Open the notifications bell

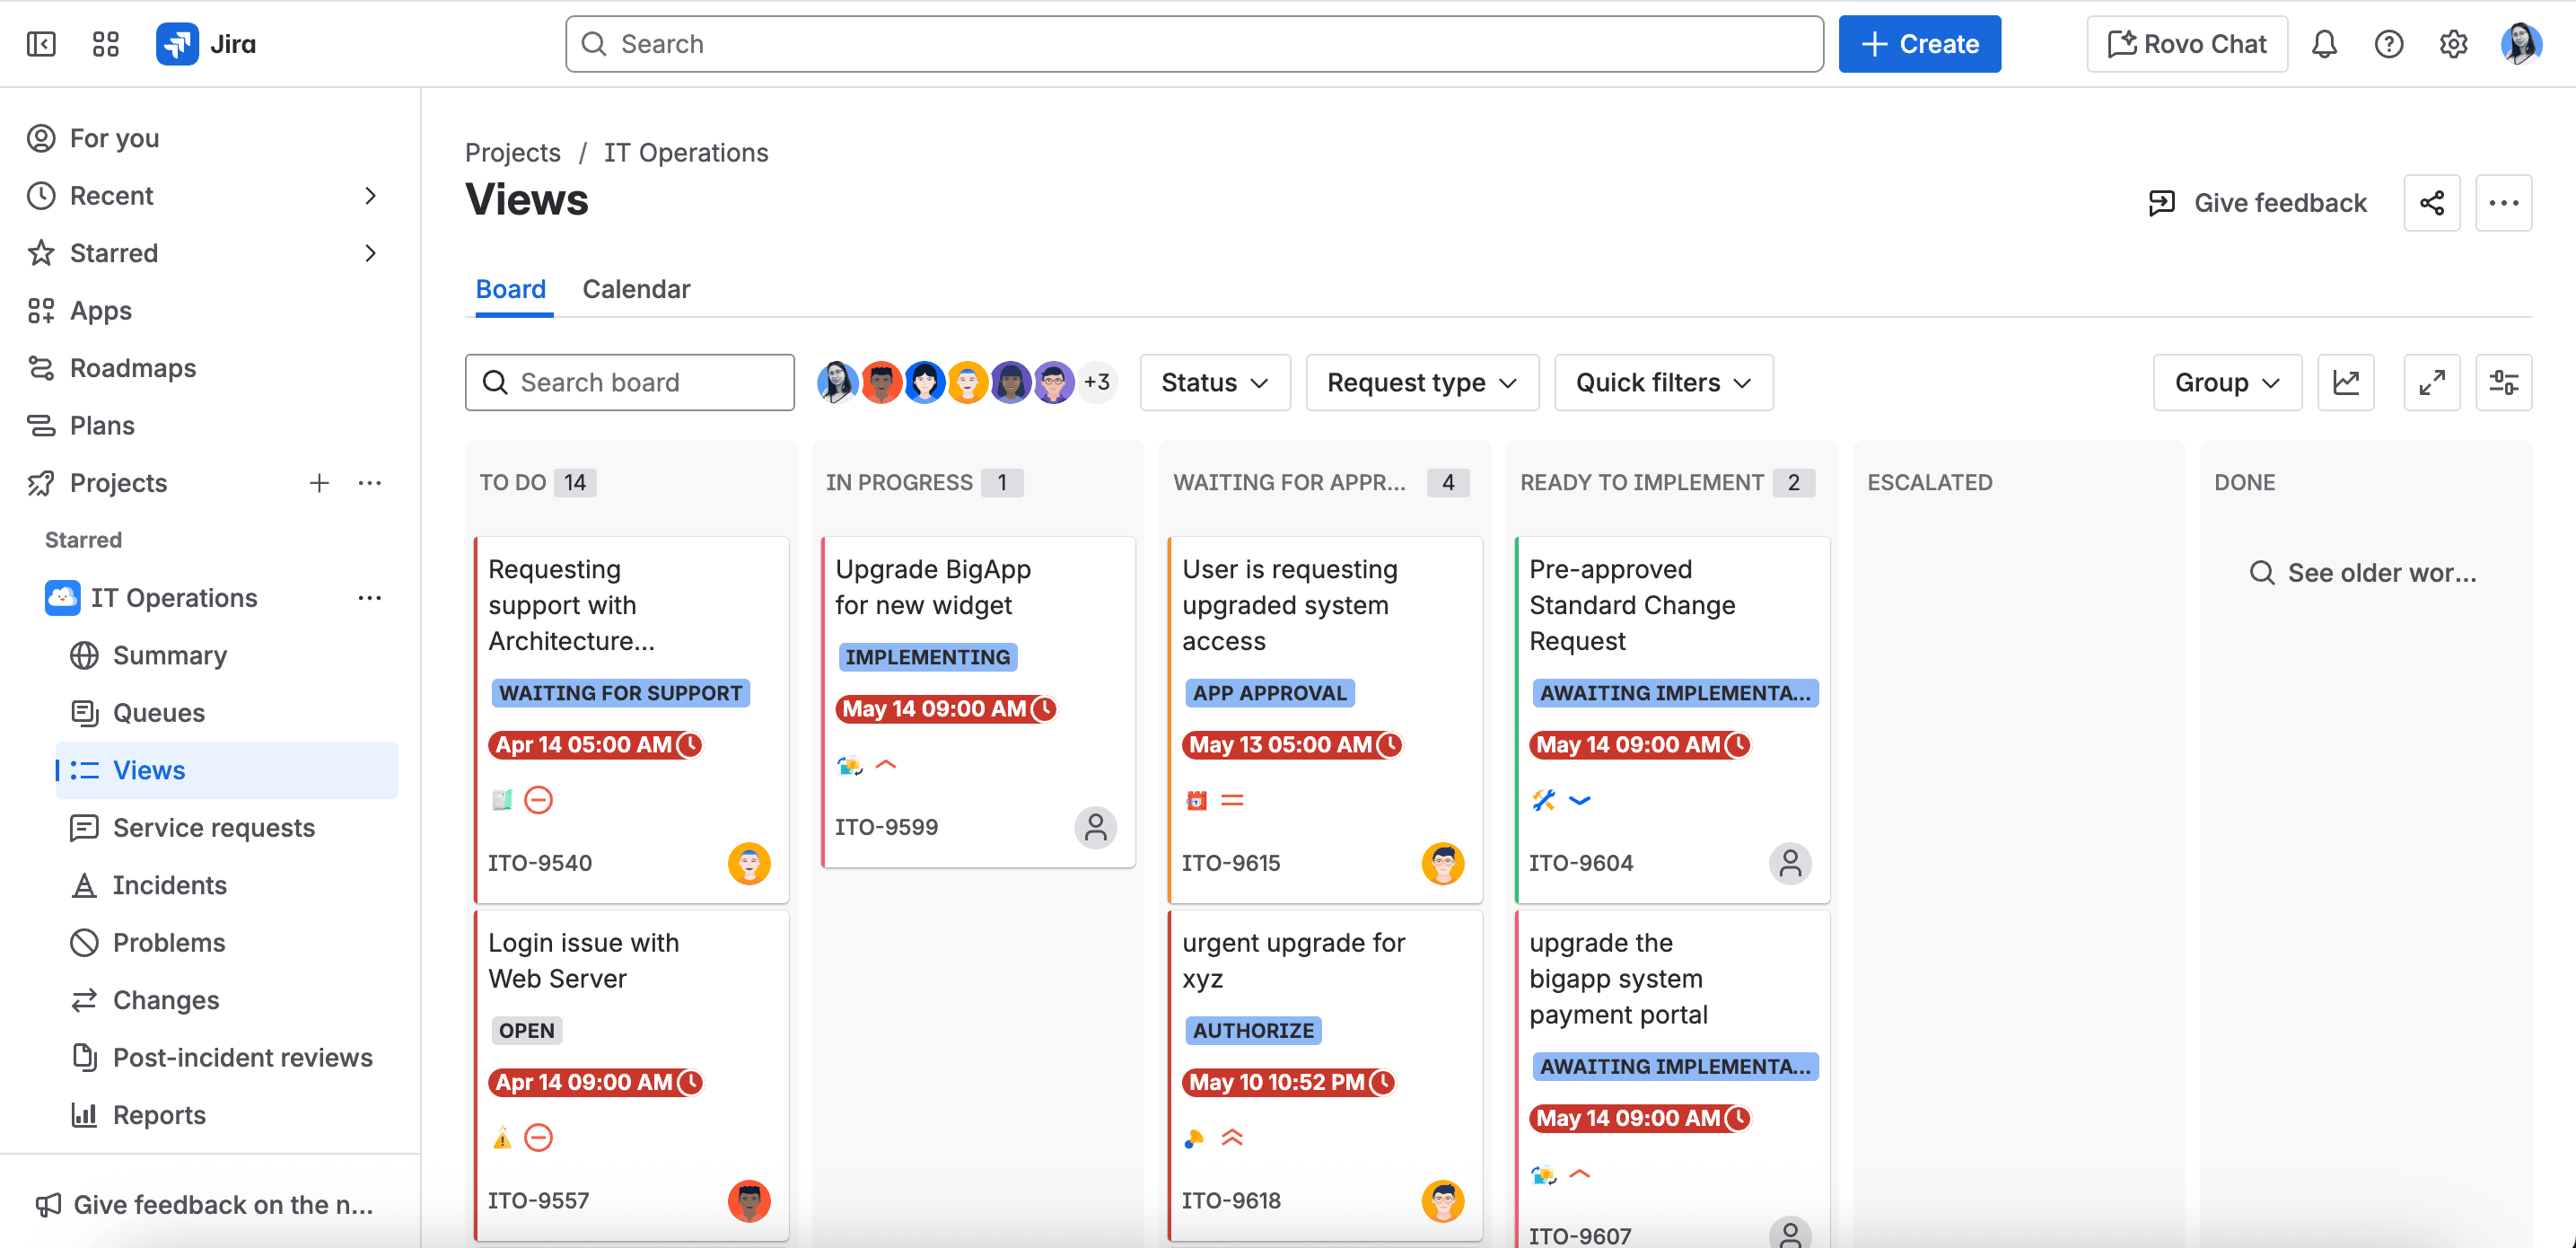tap(2324, 44)
